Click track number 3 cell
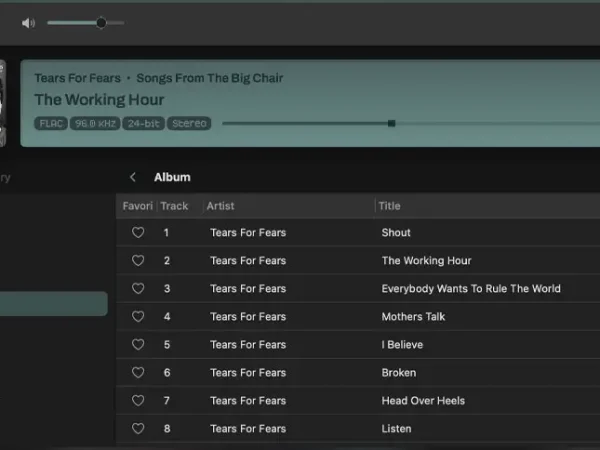 (x=167, y=289)
